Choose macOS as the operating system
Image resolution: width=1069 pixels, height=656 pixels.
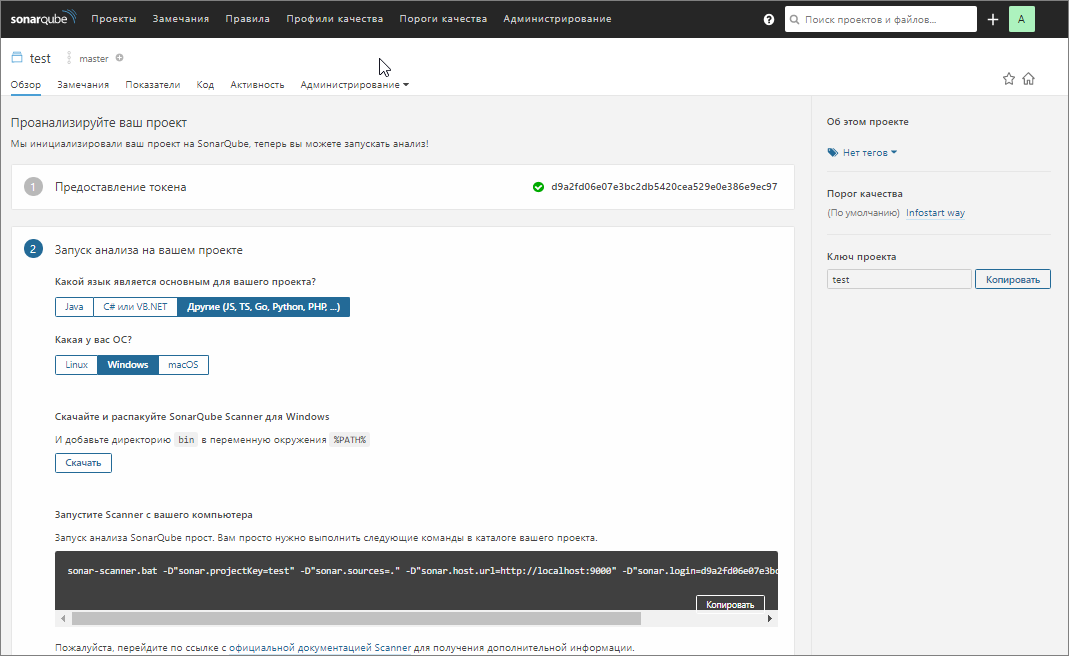click(x=183, y=365)
